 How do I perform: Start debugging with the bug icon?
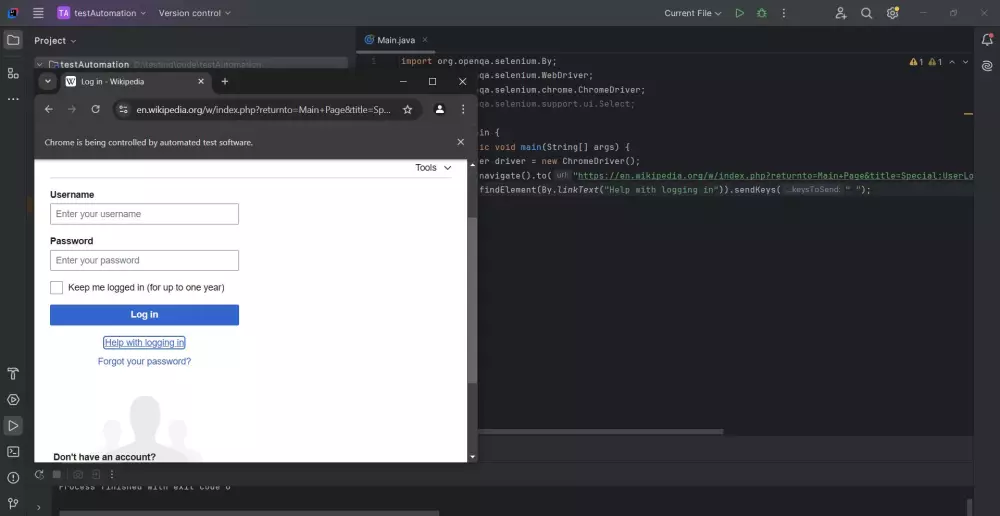pyautogui.click(x=761, y=13)
